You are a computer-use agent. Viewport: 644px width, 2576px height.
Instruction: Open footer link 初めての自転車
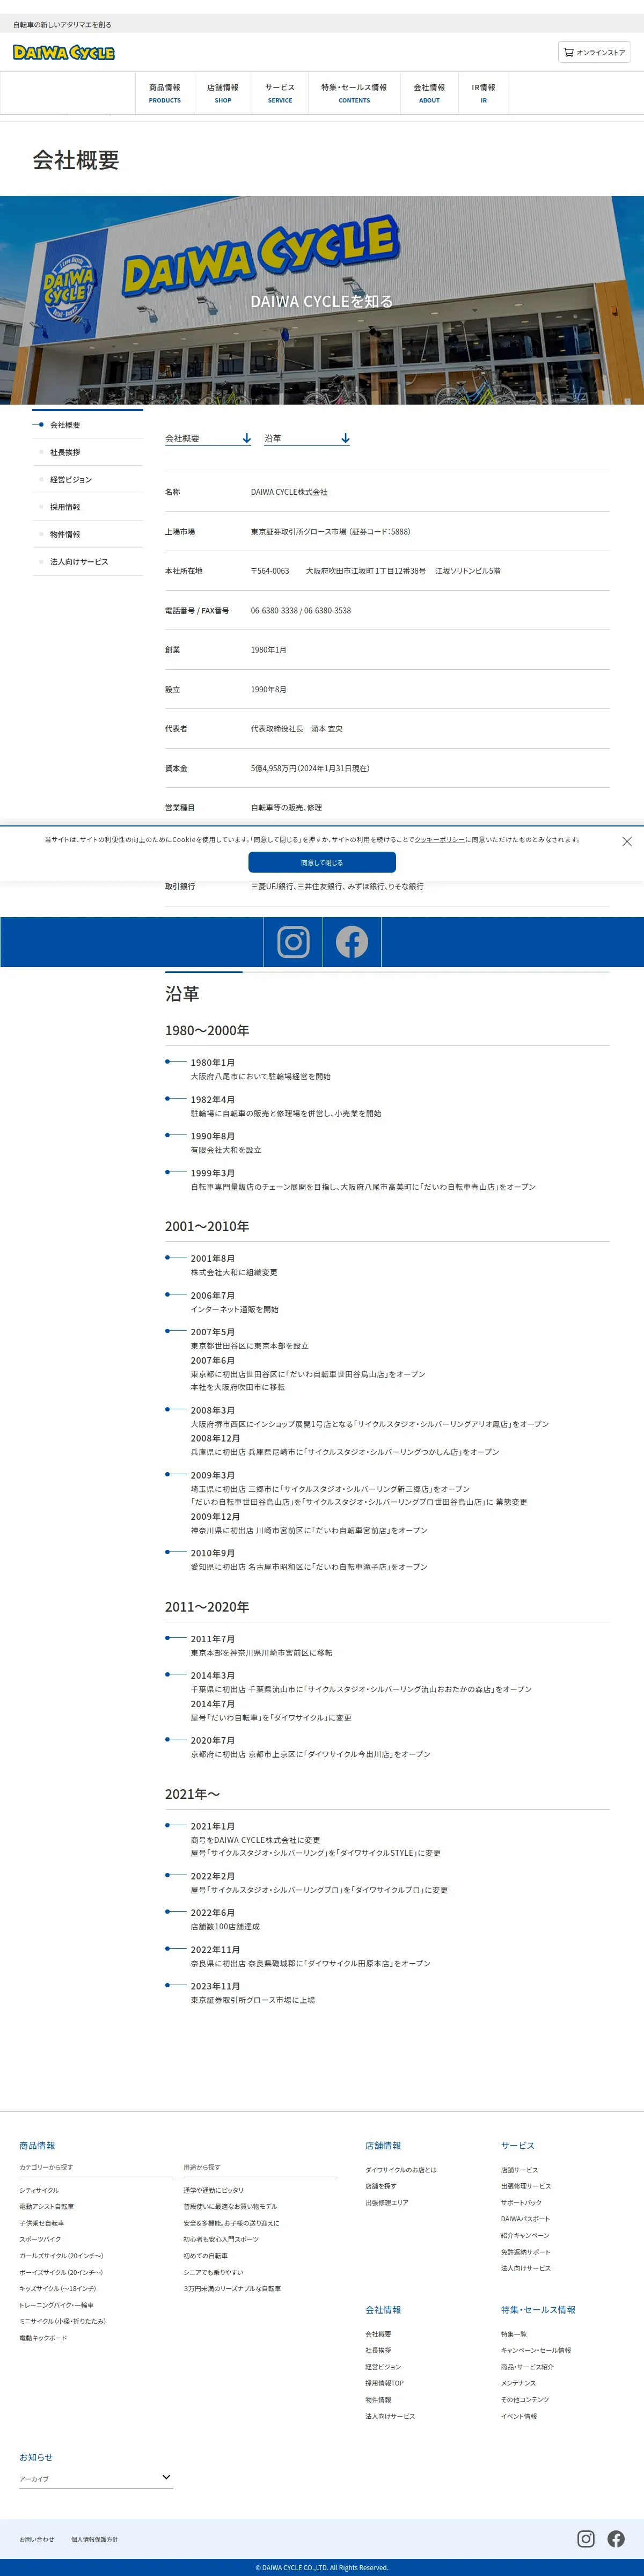[205, 2256]
